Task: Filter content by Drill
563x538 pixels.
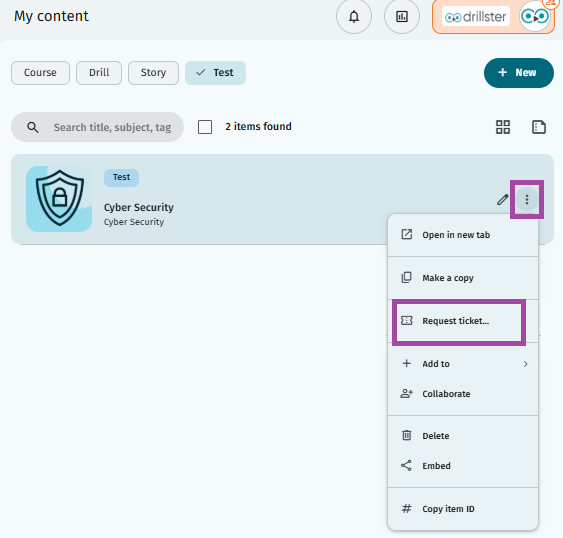Action: (x=99, y=73)
